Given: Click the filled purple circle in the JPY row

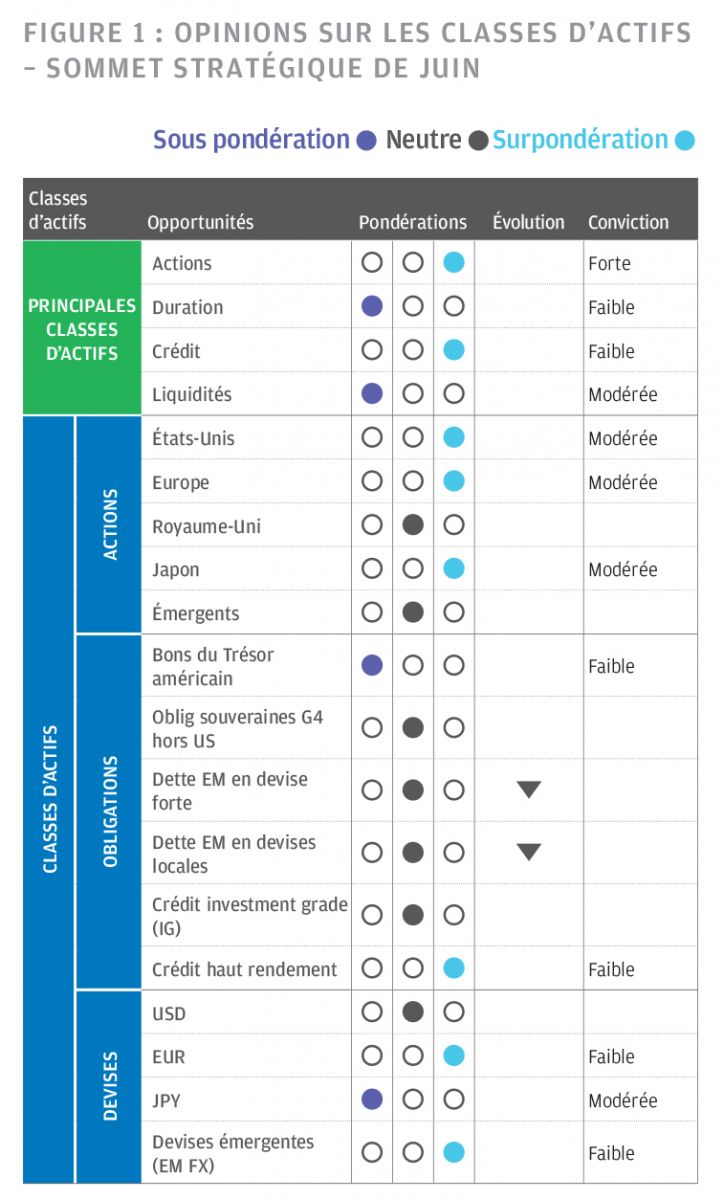Looking at the screenshot, I should 372,1100.
